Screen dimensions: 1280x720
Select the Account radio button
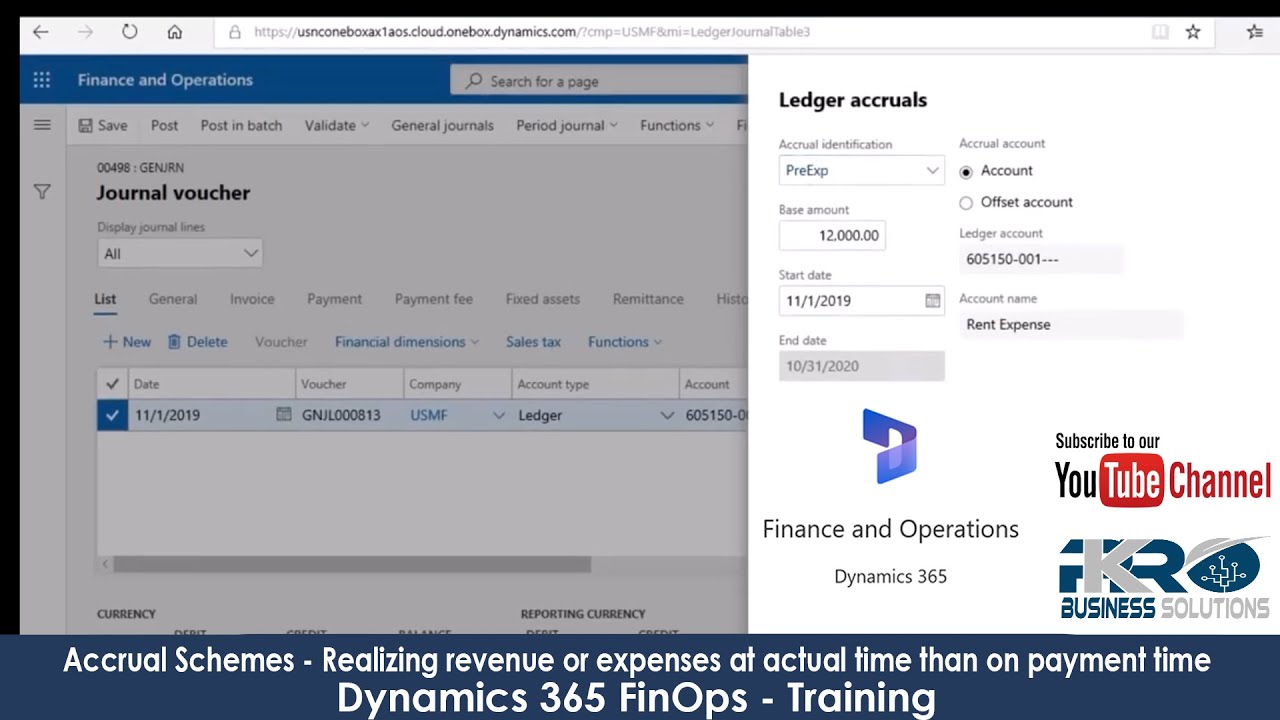[x=966, y=172]
